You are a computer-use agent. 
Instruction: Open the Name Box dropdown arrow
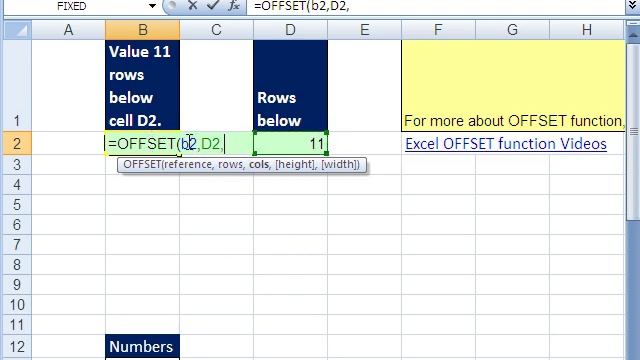point(152,6)
